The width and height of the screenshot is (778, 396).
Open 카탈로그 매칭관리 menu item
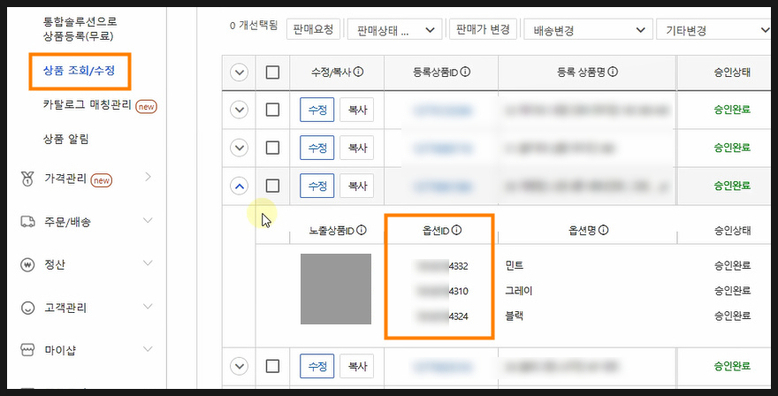click(87, 105)
